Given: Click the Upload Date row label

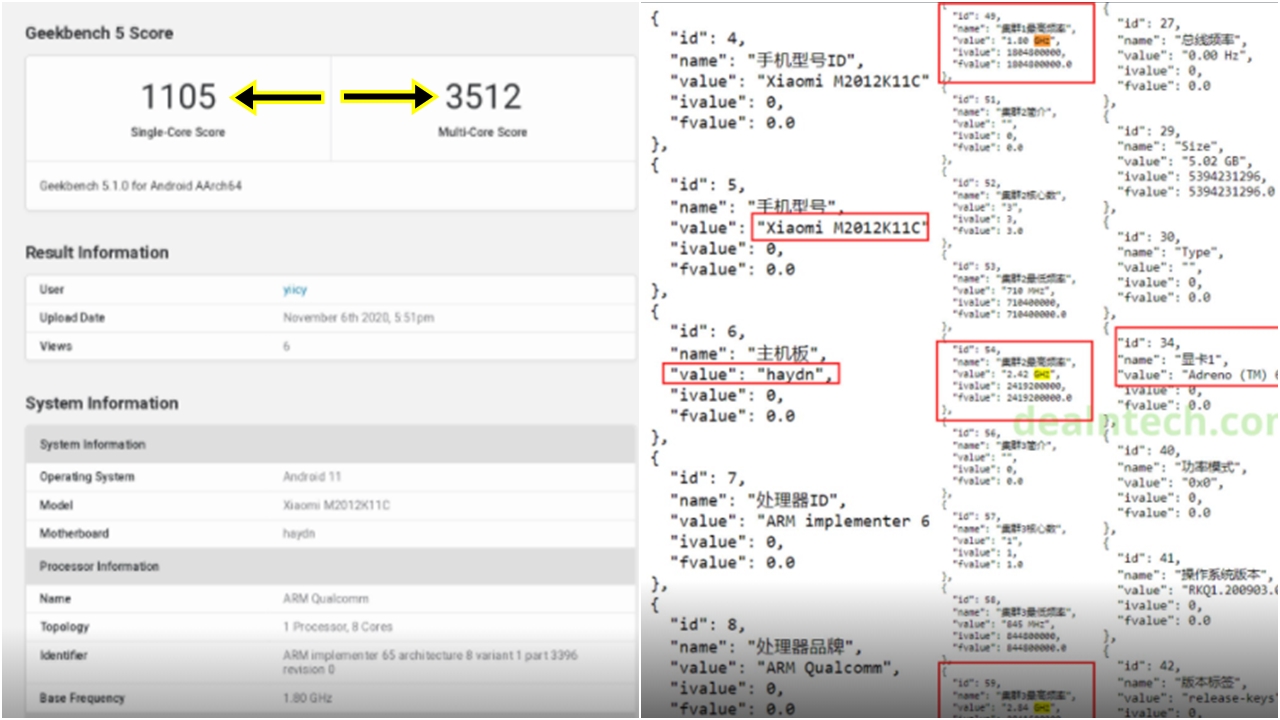Looking at the screenshot, I should pyautogui.click(x=72, y=318).
